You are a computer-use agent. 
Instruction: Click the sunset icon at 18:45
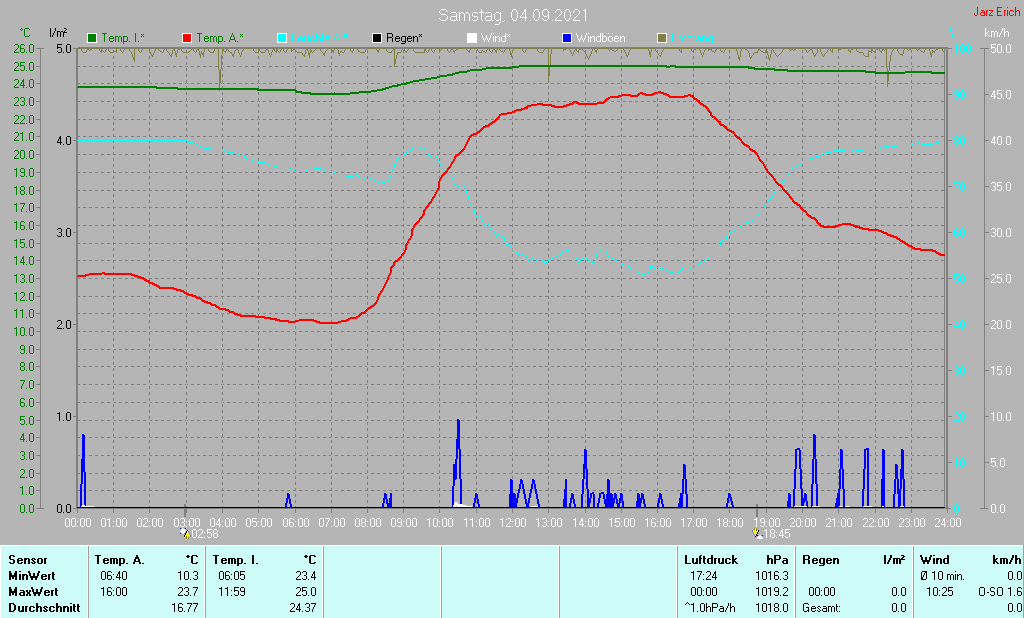click(x=757, y=533)
